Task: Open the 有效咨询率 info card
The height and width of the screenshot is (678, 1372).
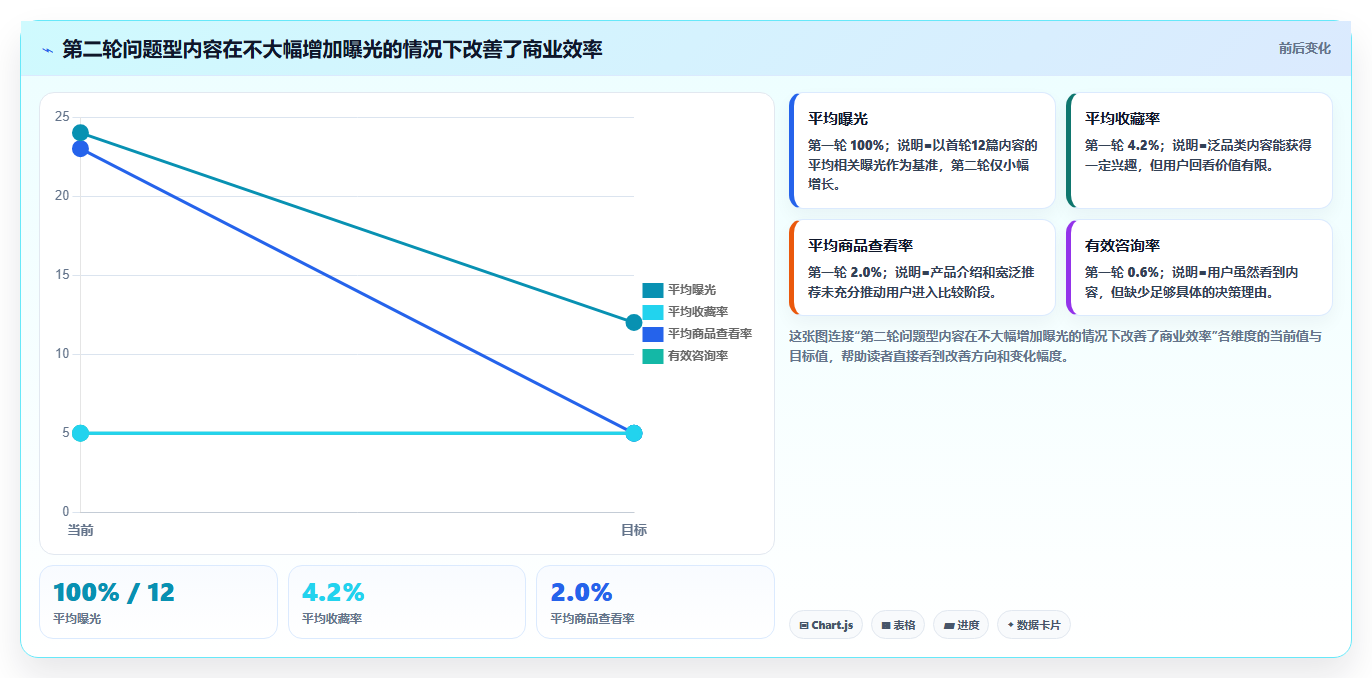Action: (1199, 268)
